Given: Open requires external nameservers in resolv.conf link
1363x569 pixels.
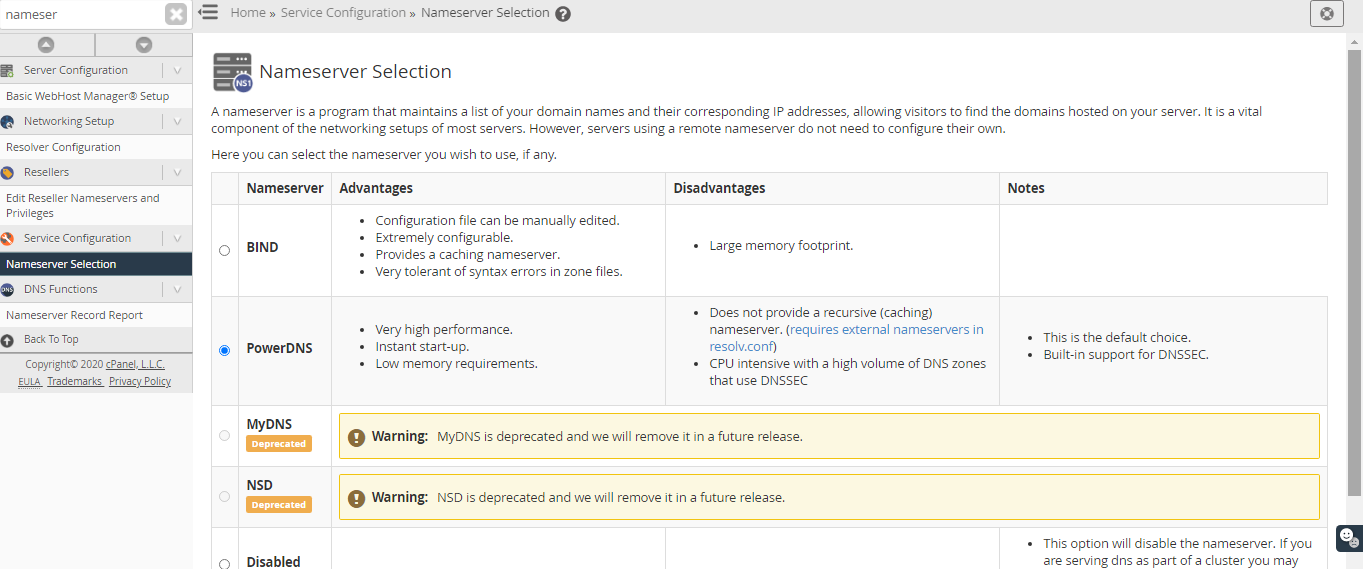Looking at the screenshot, I should click(886, 338).
